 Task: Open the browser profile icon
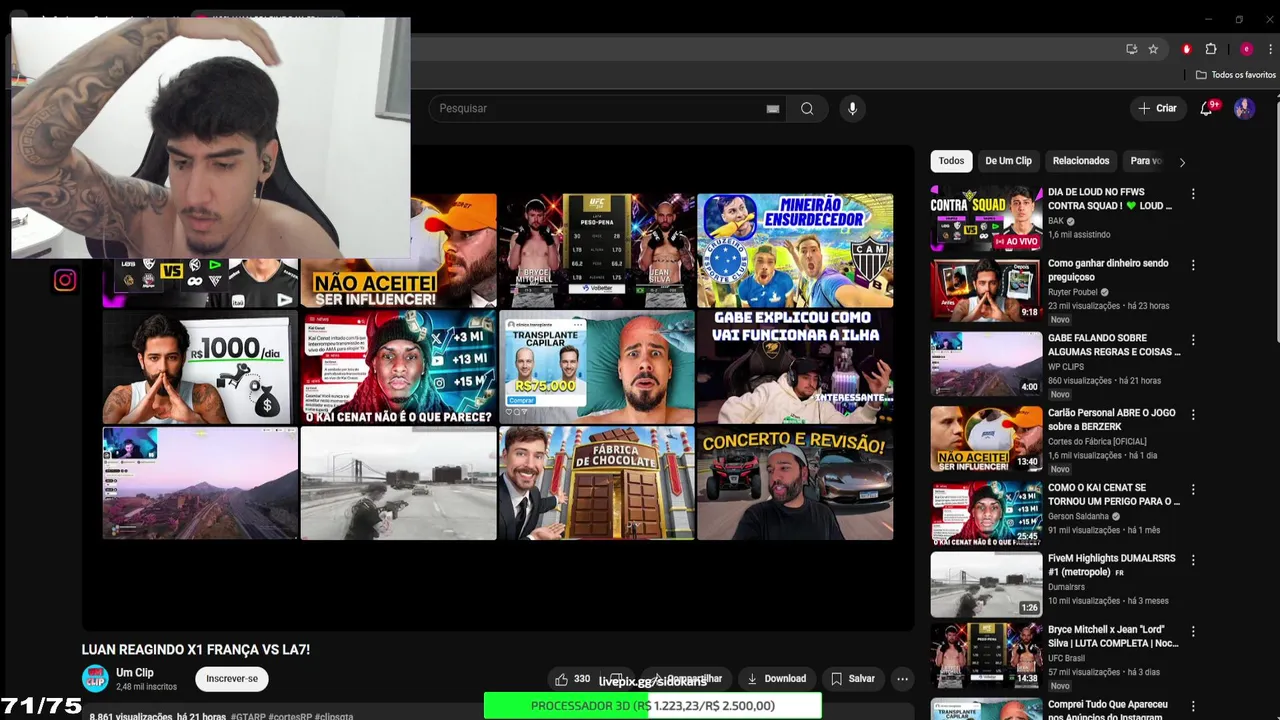tap(1246, 49)
